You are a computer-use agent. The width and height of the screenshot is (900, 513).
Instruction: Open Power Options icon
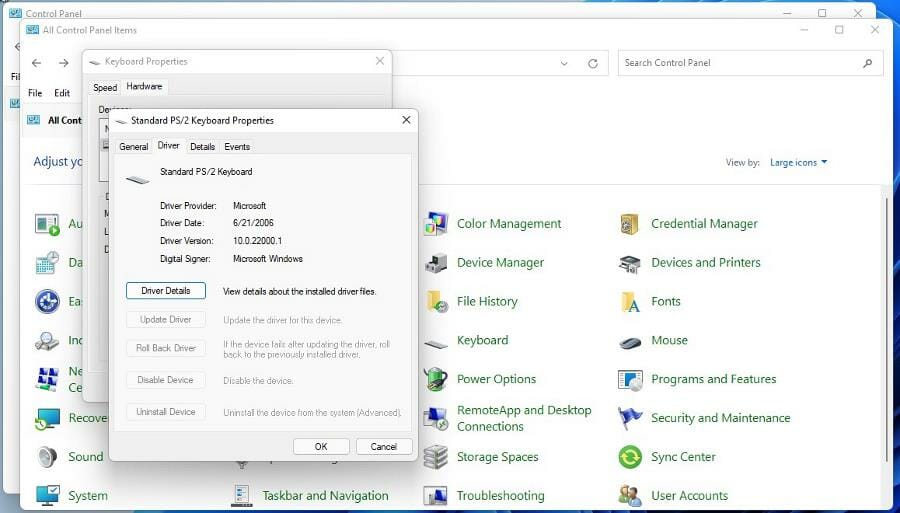pyautogui.click(x=436, y=379)
